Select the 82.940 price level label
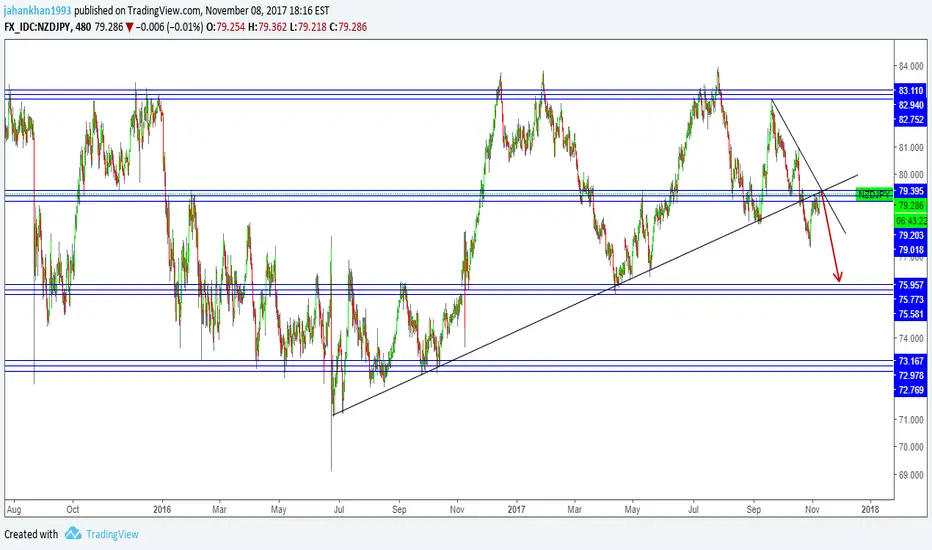932x550 pixels. pyautogui.click(x=911, y=105)
